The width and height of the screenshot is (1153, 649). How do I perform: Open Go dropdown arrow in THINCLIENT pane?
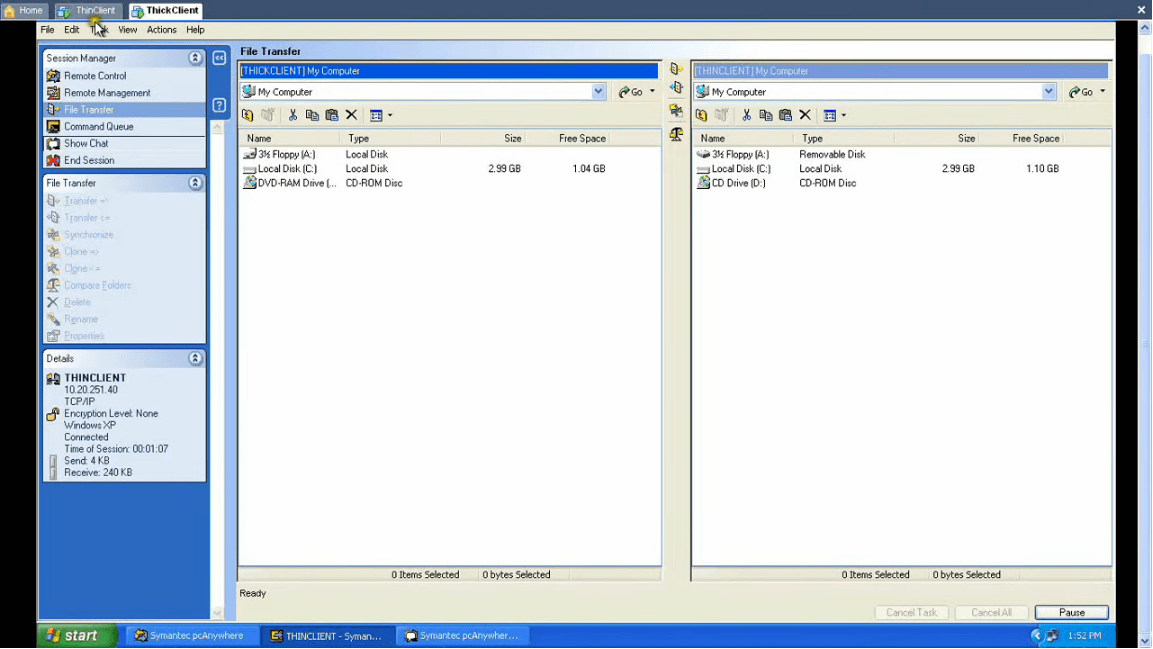click(1102, 92)
